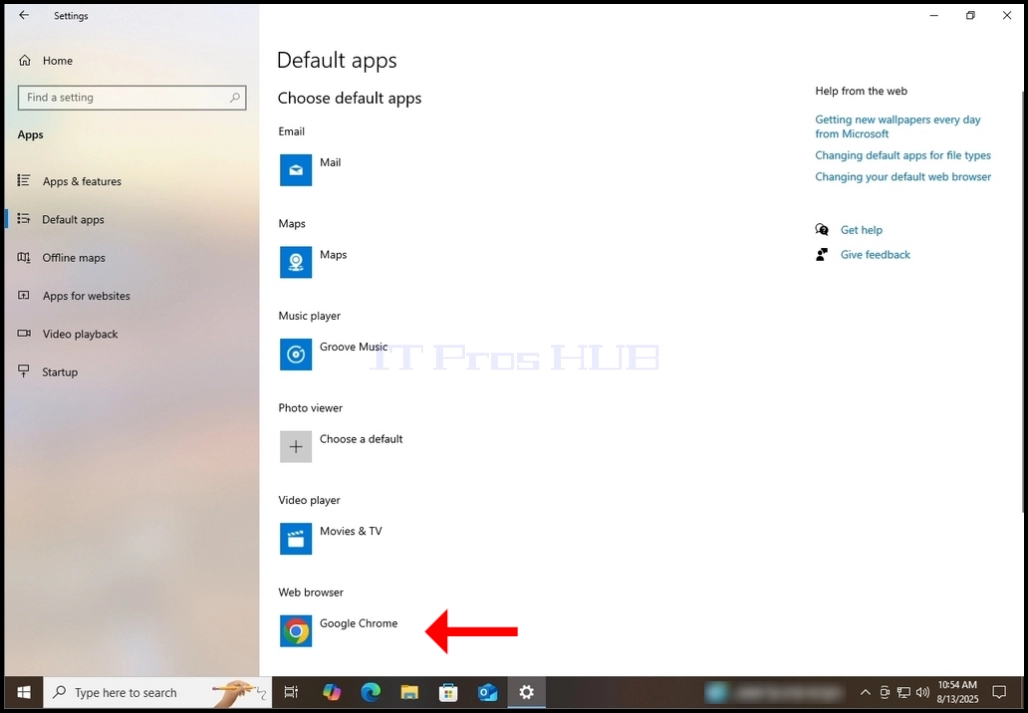Click the vertical scrollbar of Default apps

1023,301
